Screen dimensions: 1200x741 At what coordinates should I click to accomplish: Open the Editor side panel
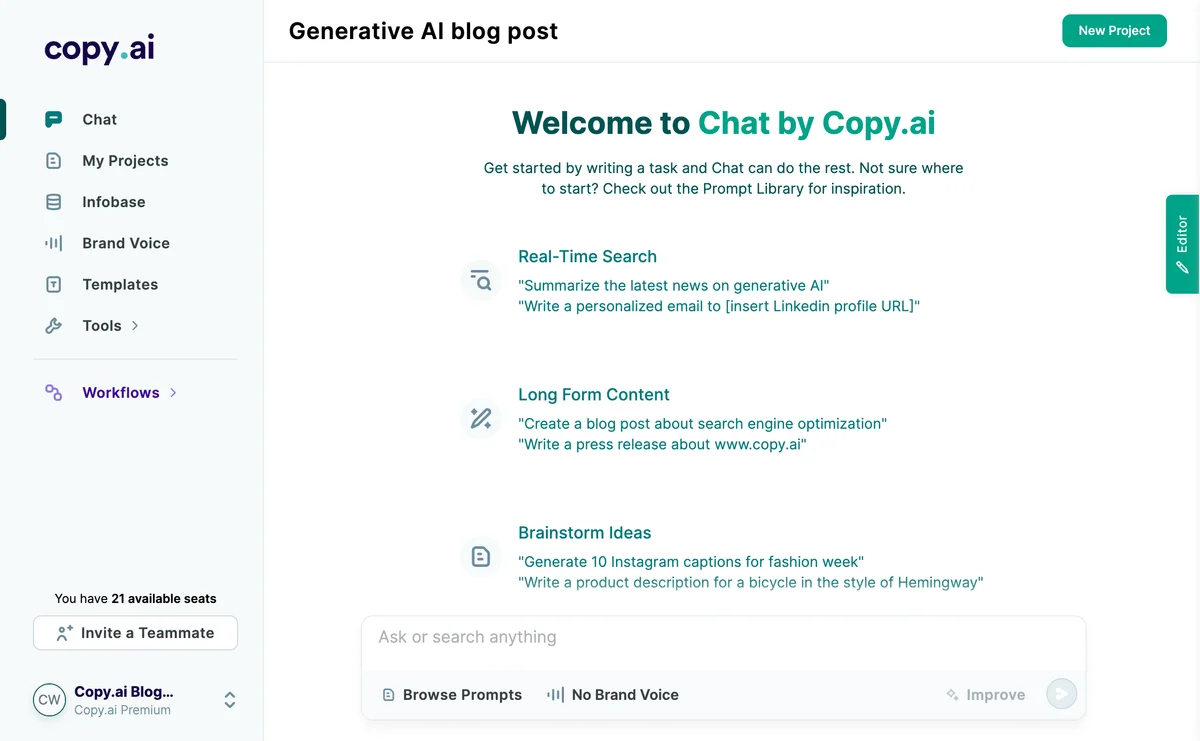pos(1182,244)
